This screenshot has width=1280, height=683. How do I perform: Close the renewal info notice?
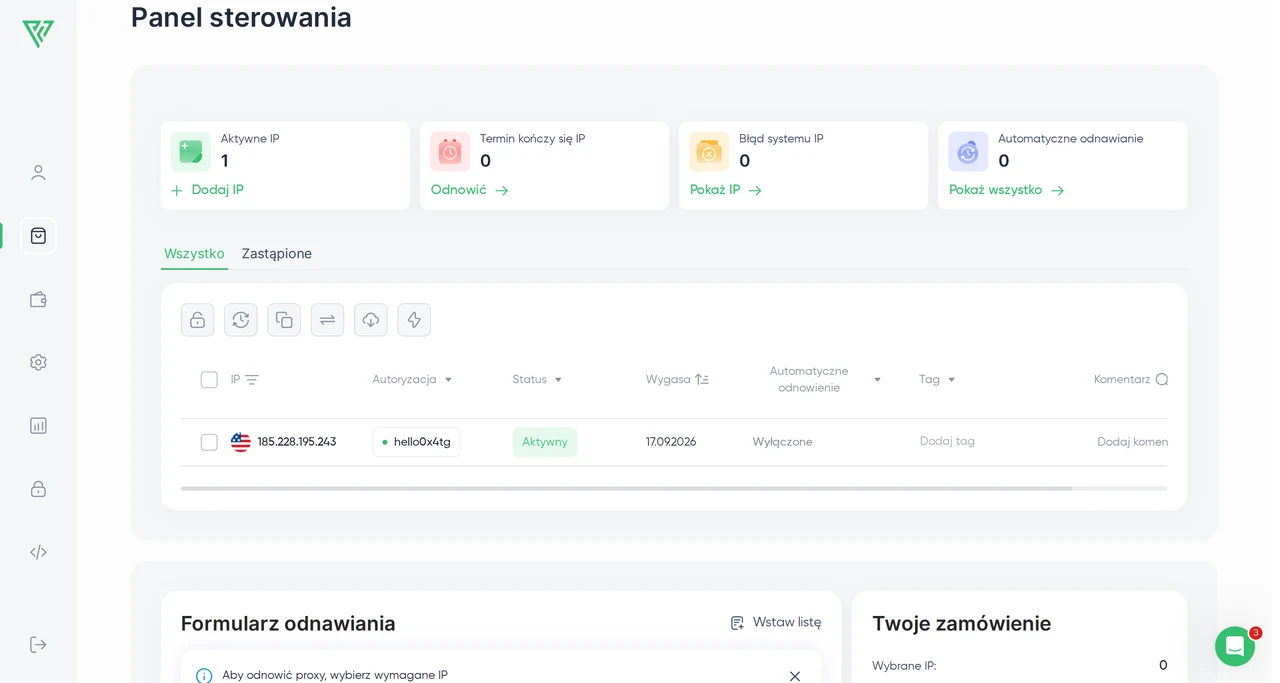795,676
